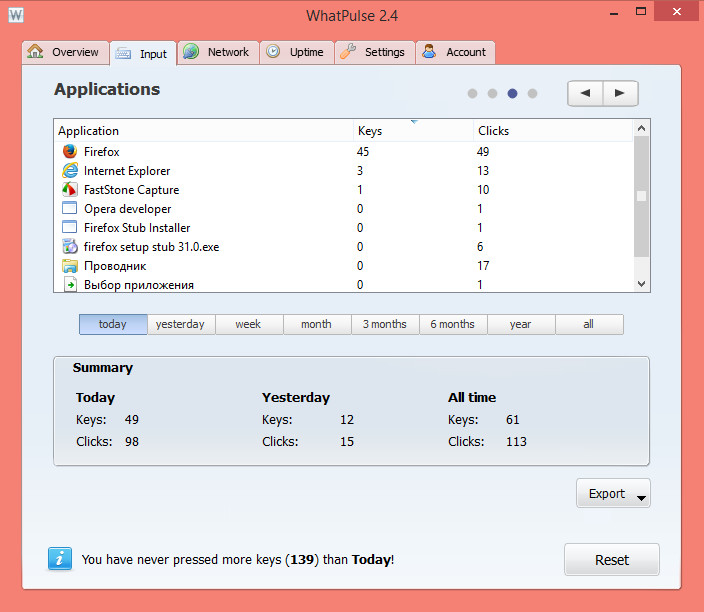The height and width of the screenshot is (612, 704).
Task: Click the house icon on Overview tab
Action: 35,51
